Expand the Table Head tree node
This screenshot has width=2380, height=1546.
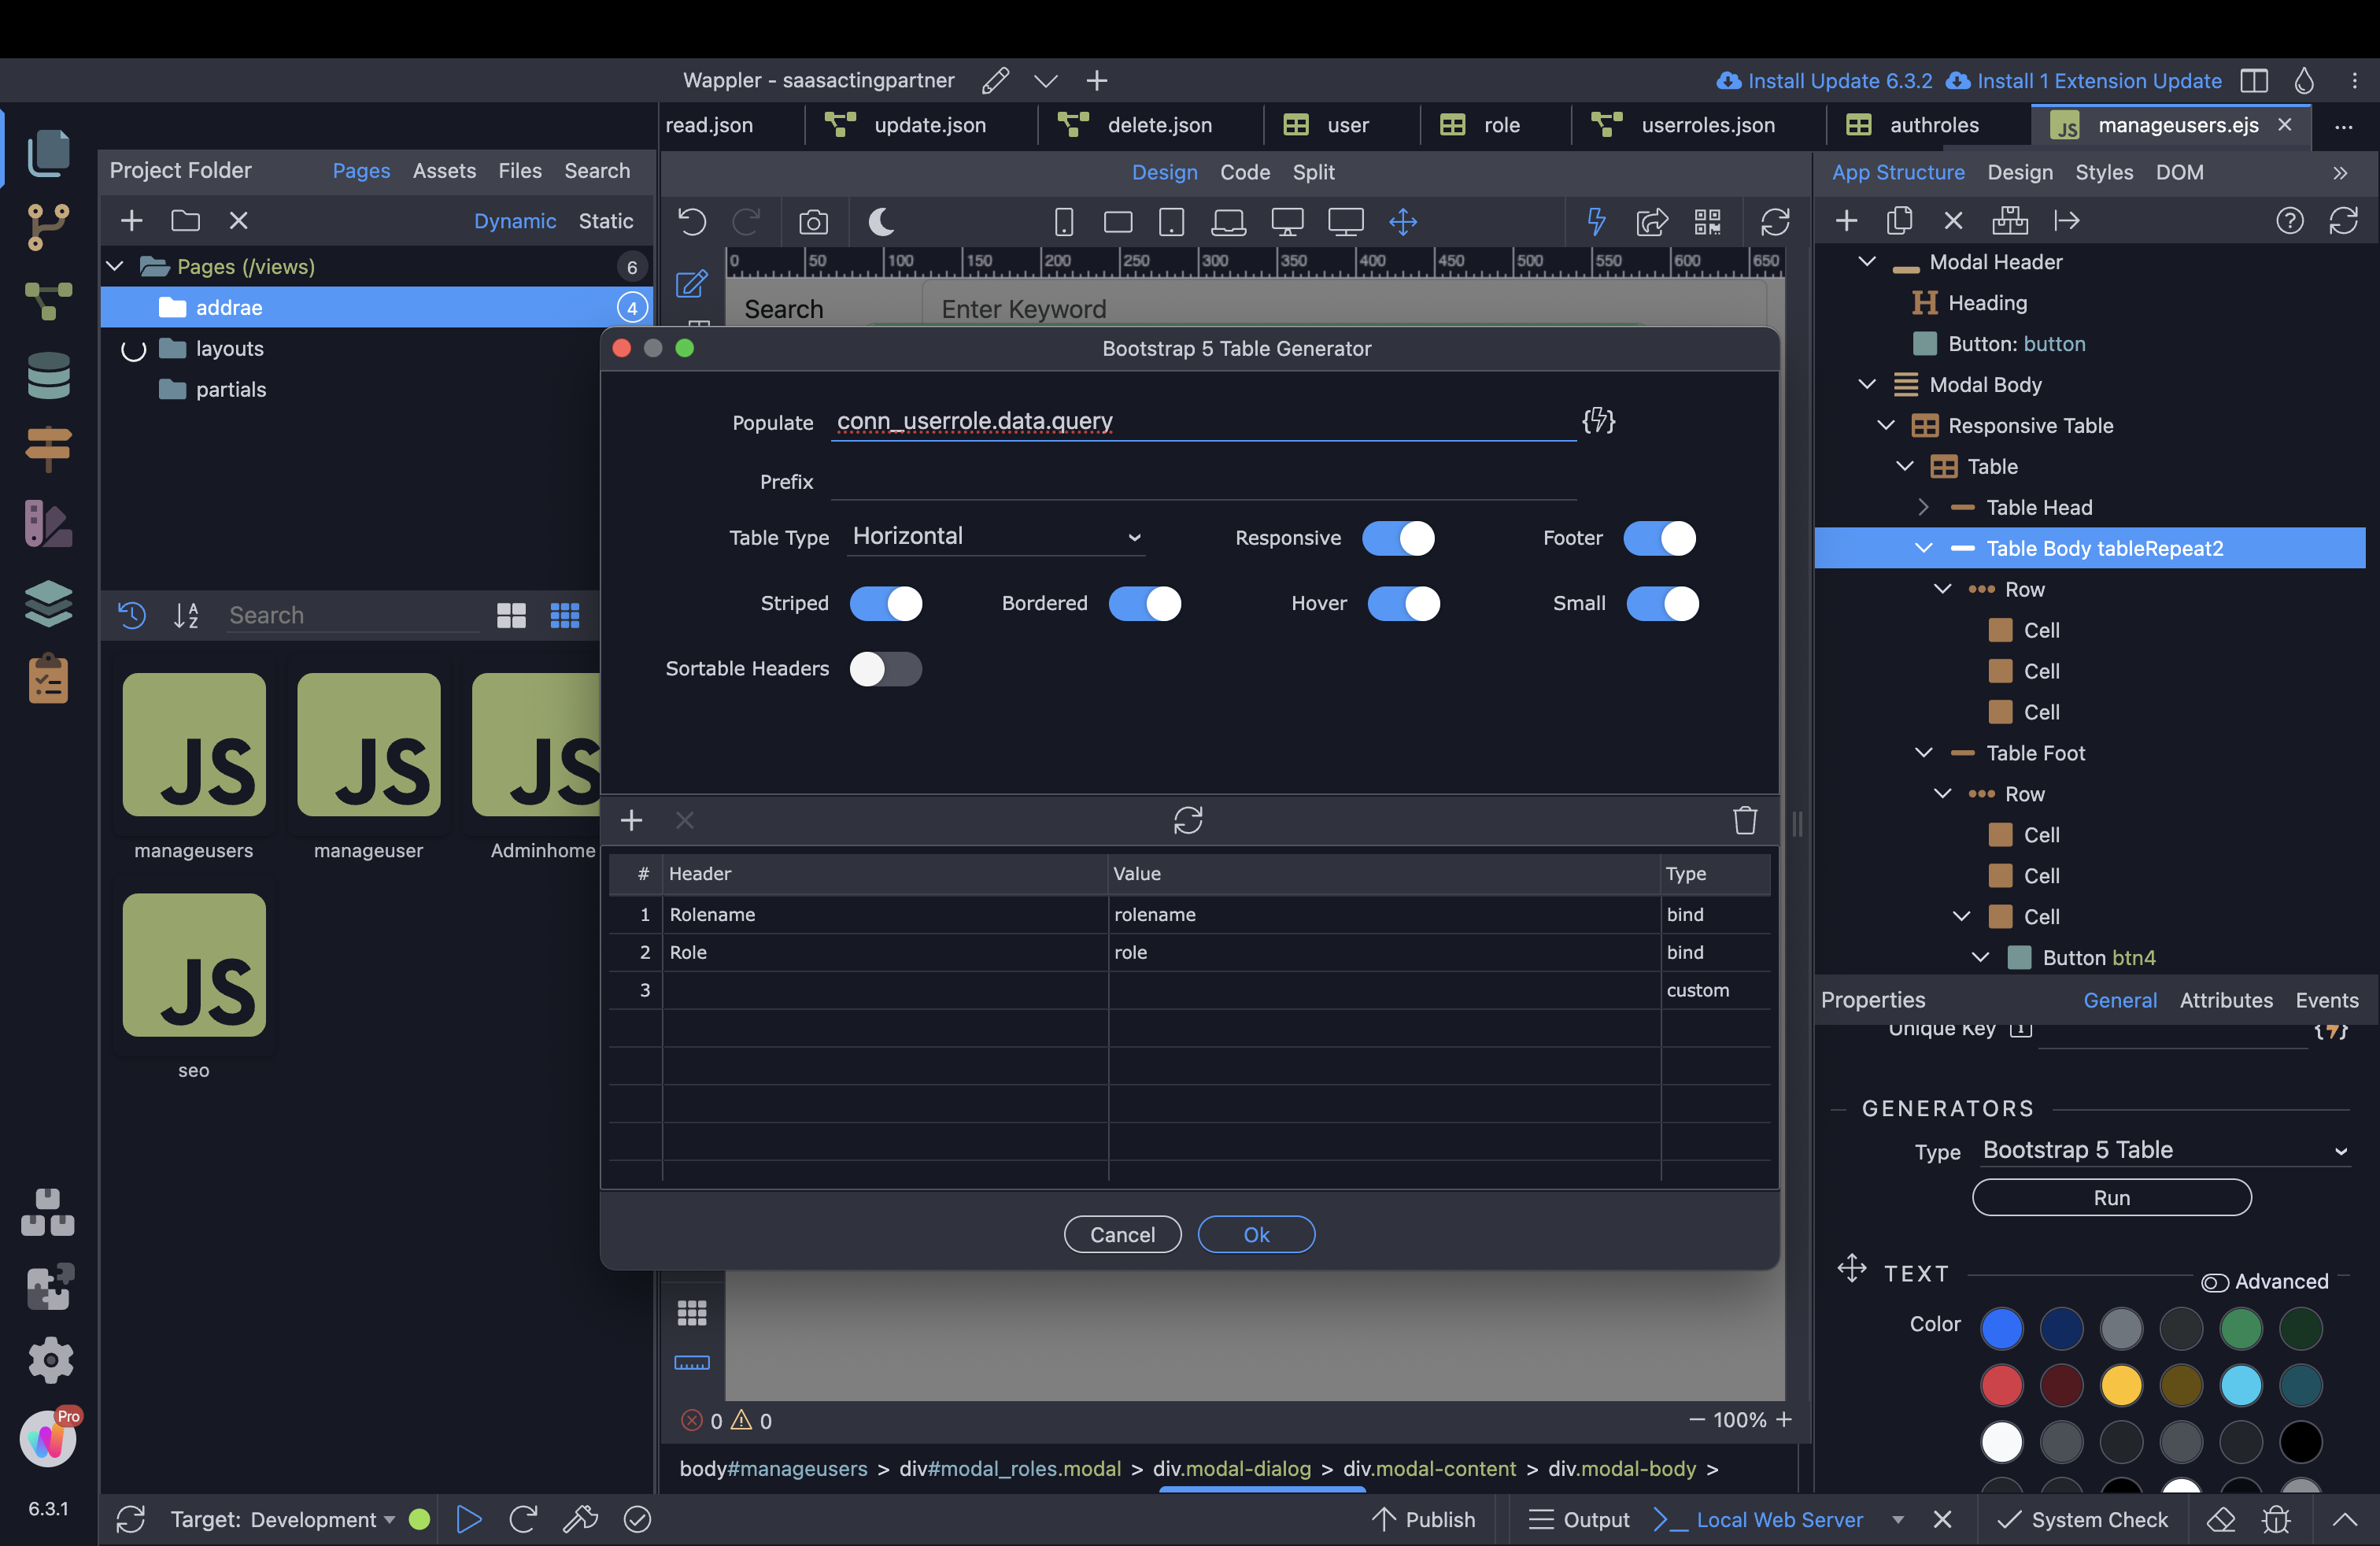pyautogui.click(x=1923, y=507)
